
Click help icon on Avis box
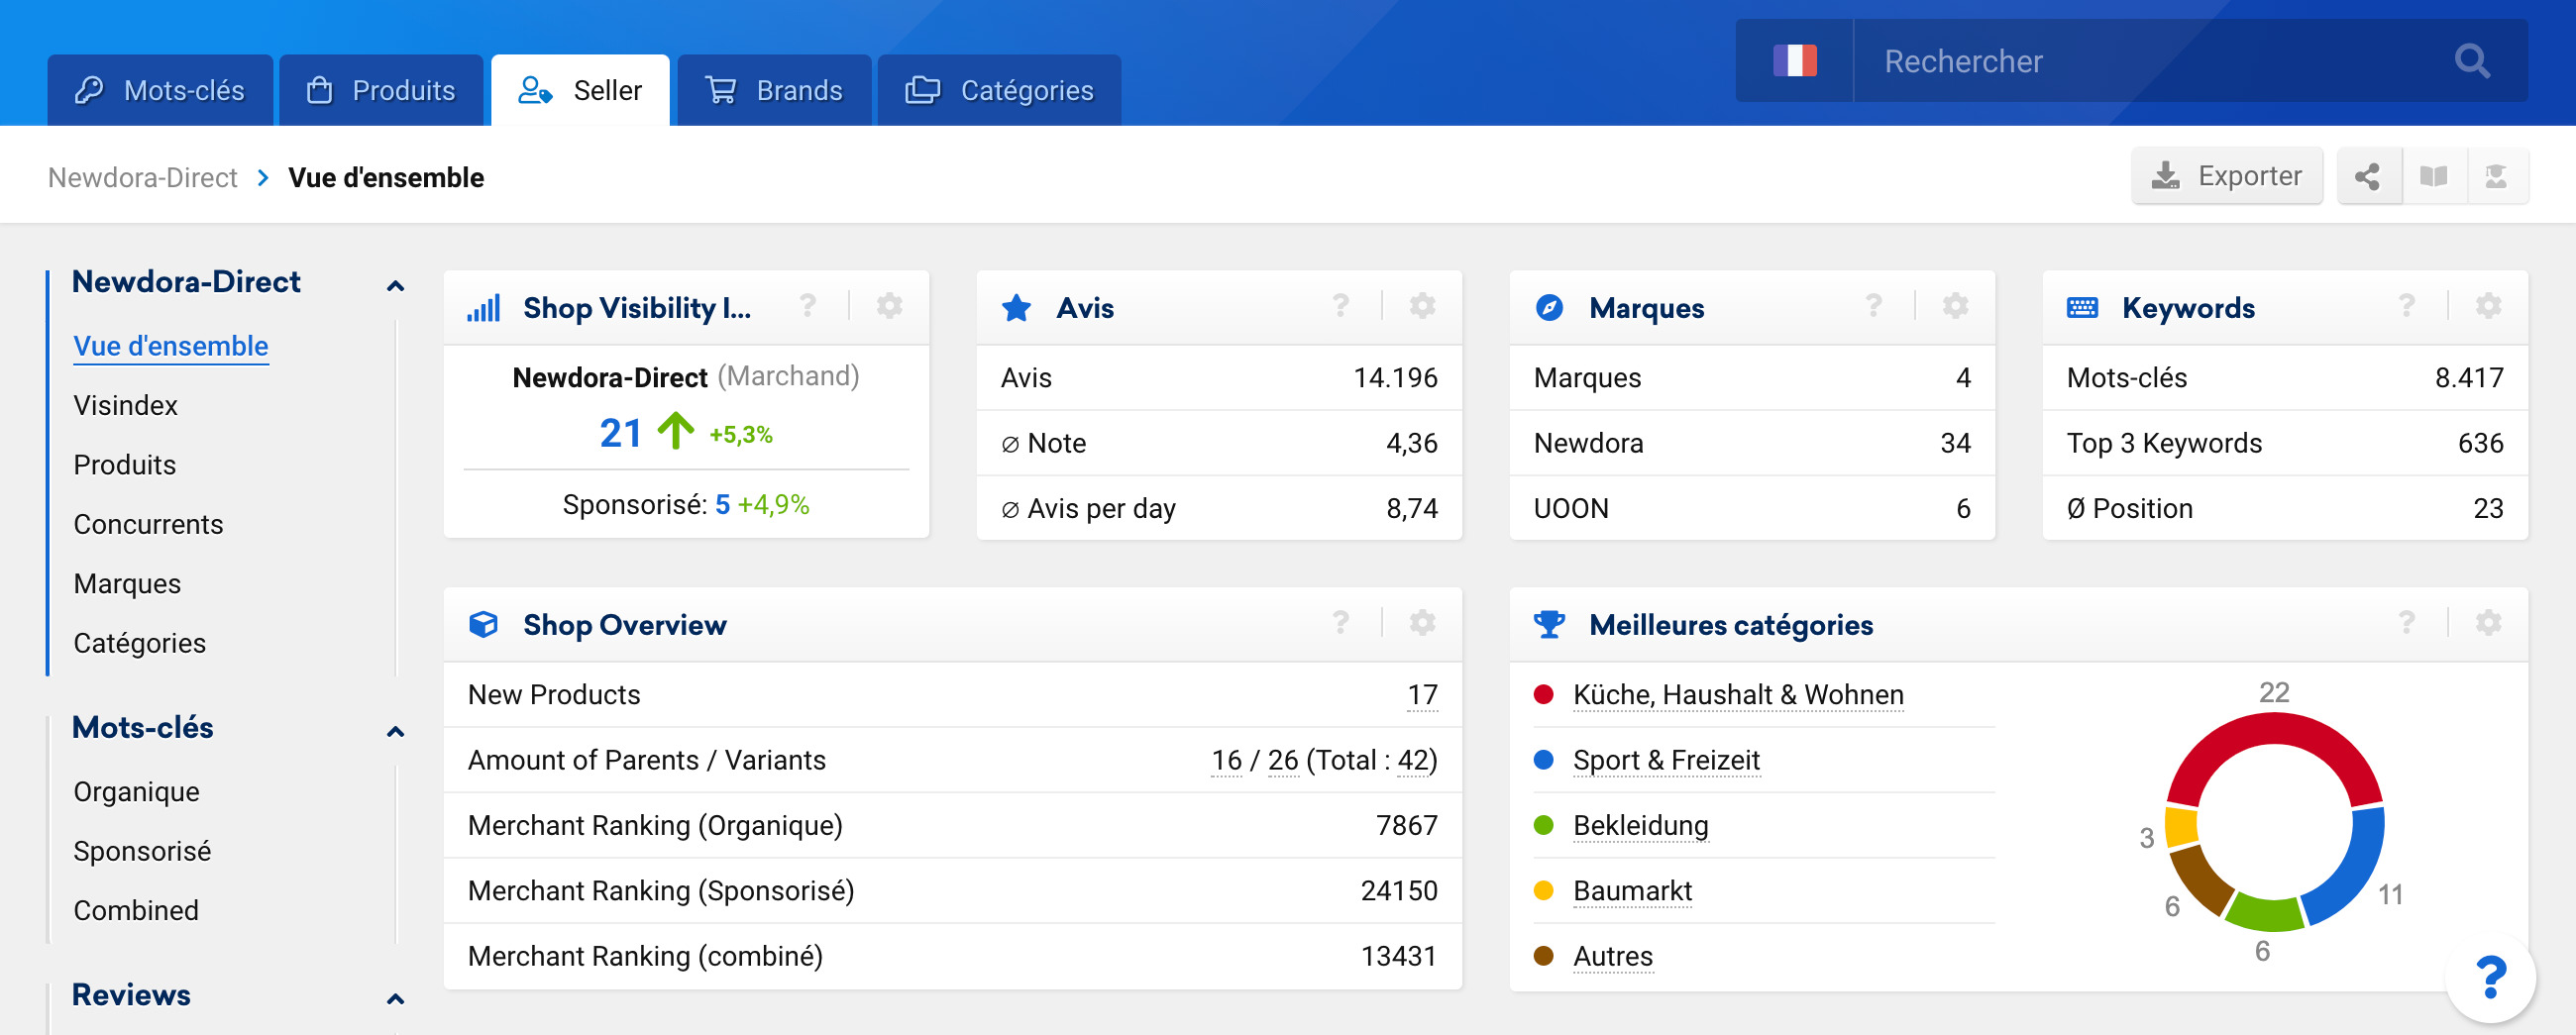click(x=1341, y=305)
